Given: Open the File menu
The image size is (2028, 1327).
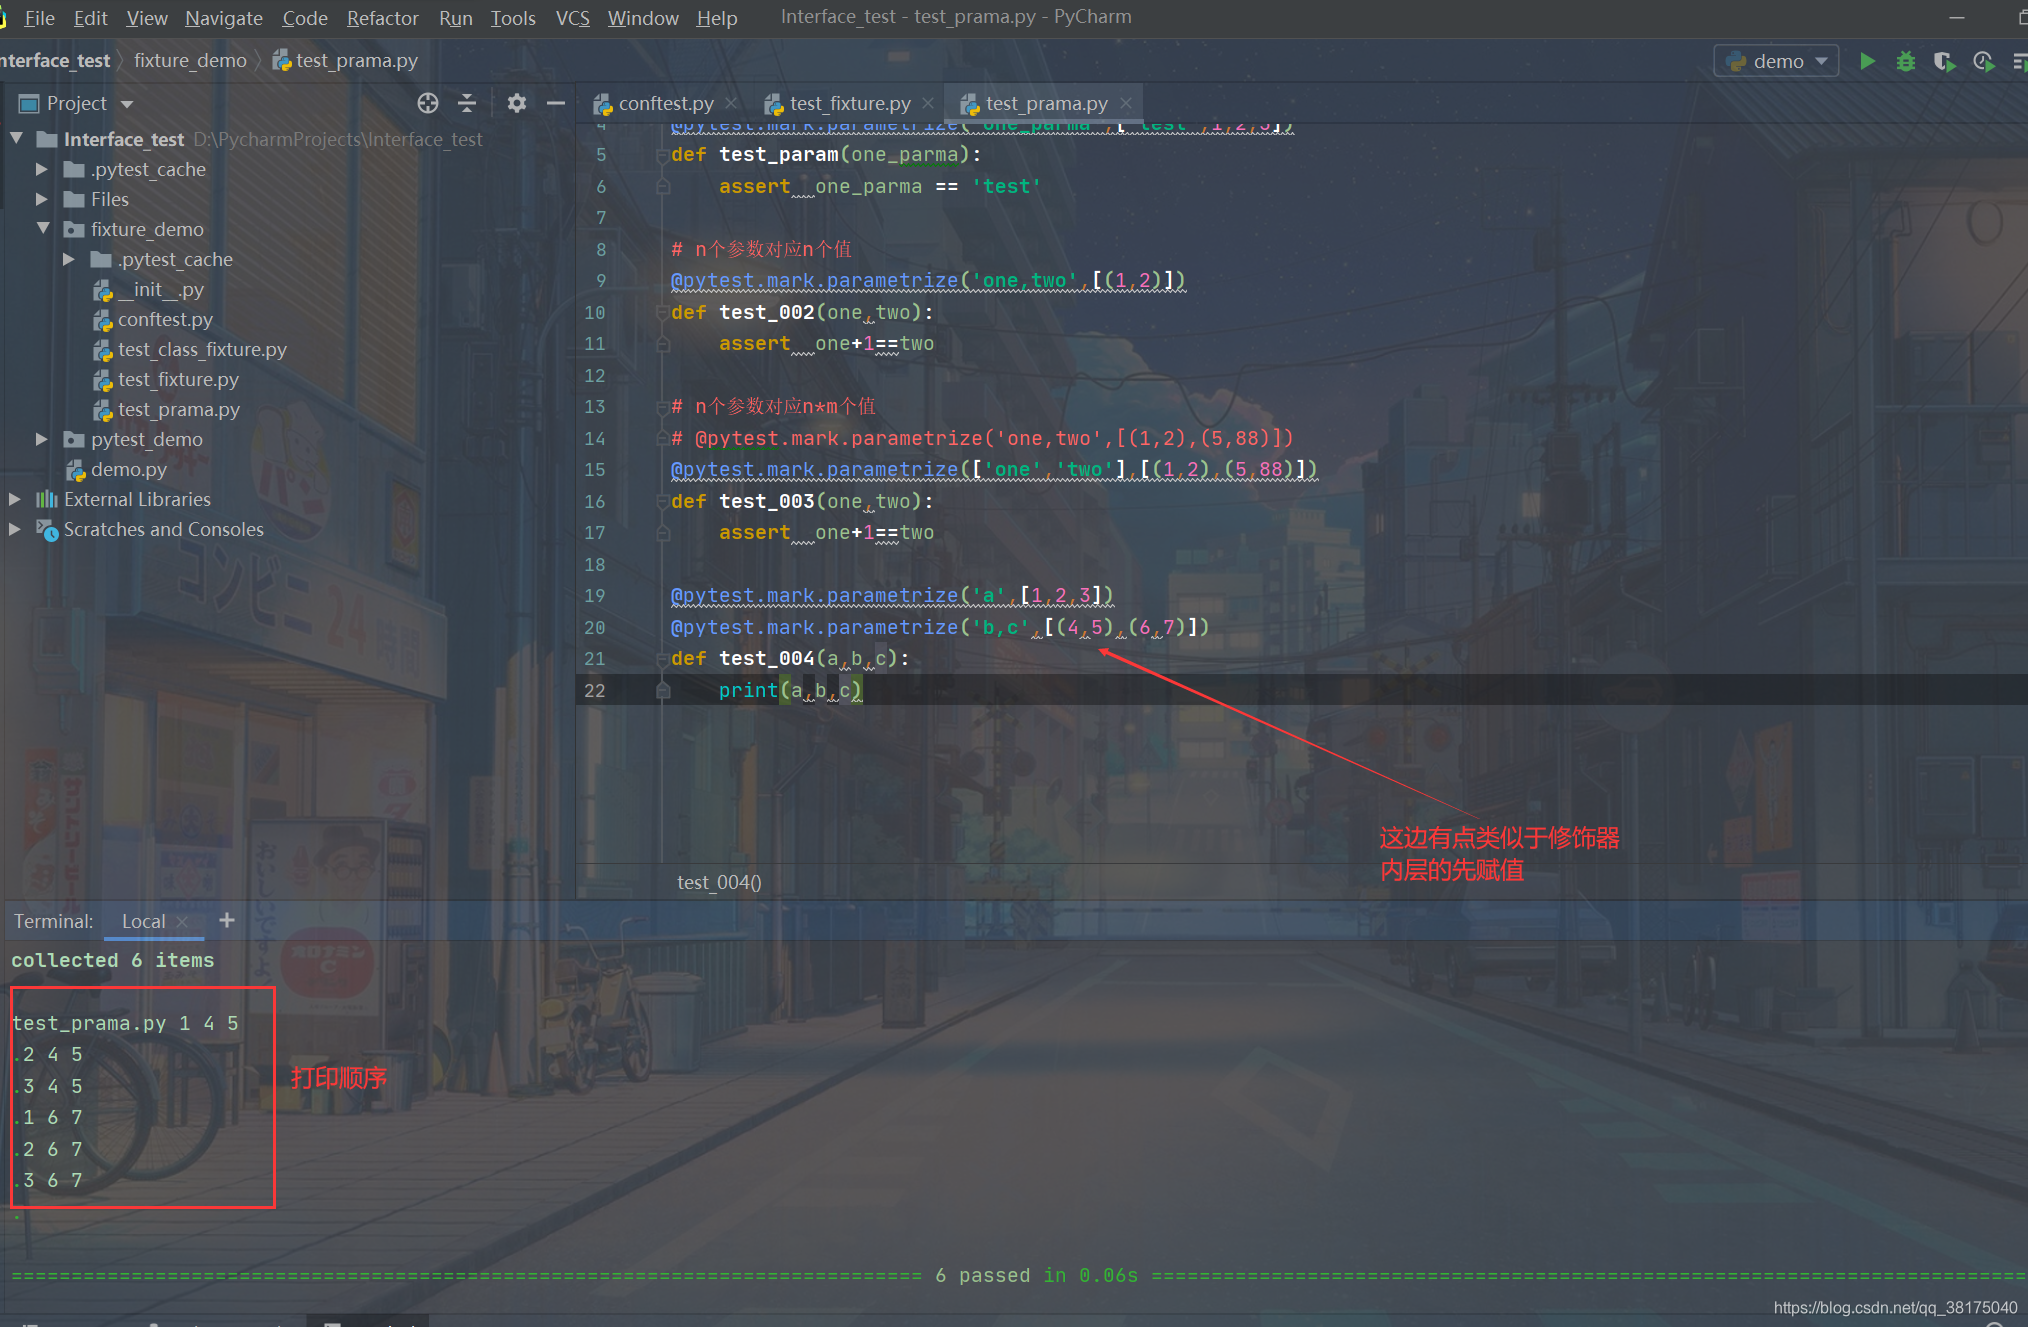Looking at the screenshot, I should pos(39,18).
